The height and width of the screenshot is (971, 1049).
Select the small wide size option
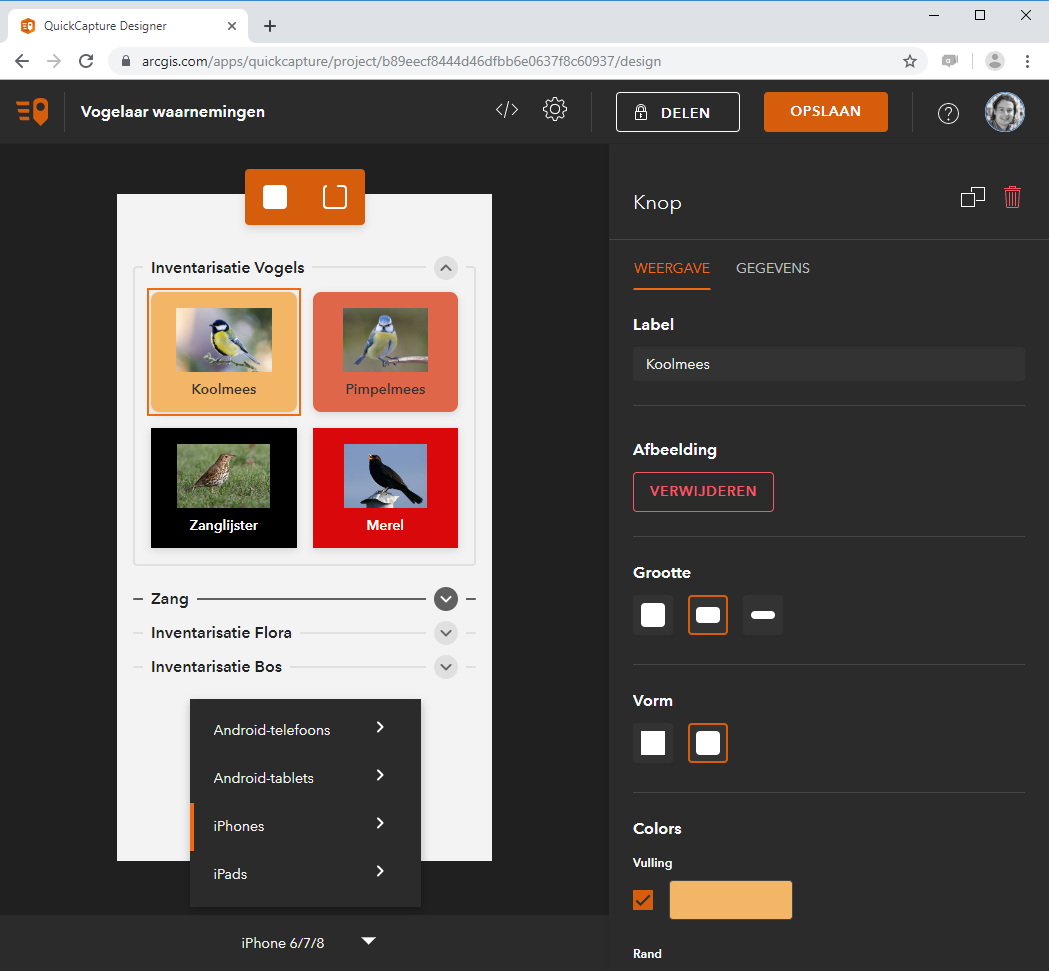[763, 615]
